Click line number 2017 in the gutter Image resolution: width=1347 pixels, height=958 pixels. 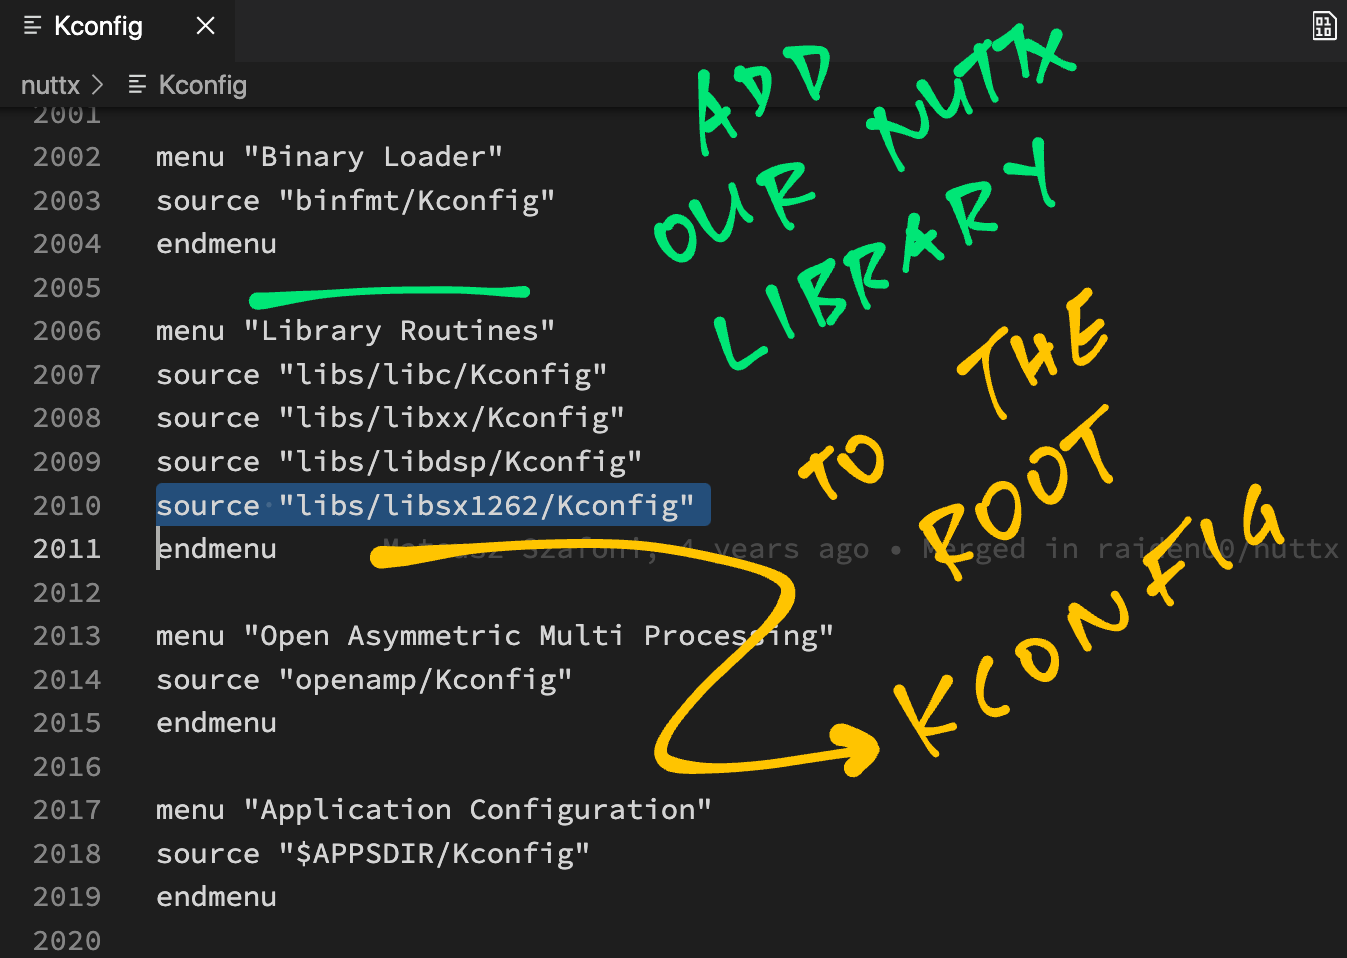(67, 810)
